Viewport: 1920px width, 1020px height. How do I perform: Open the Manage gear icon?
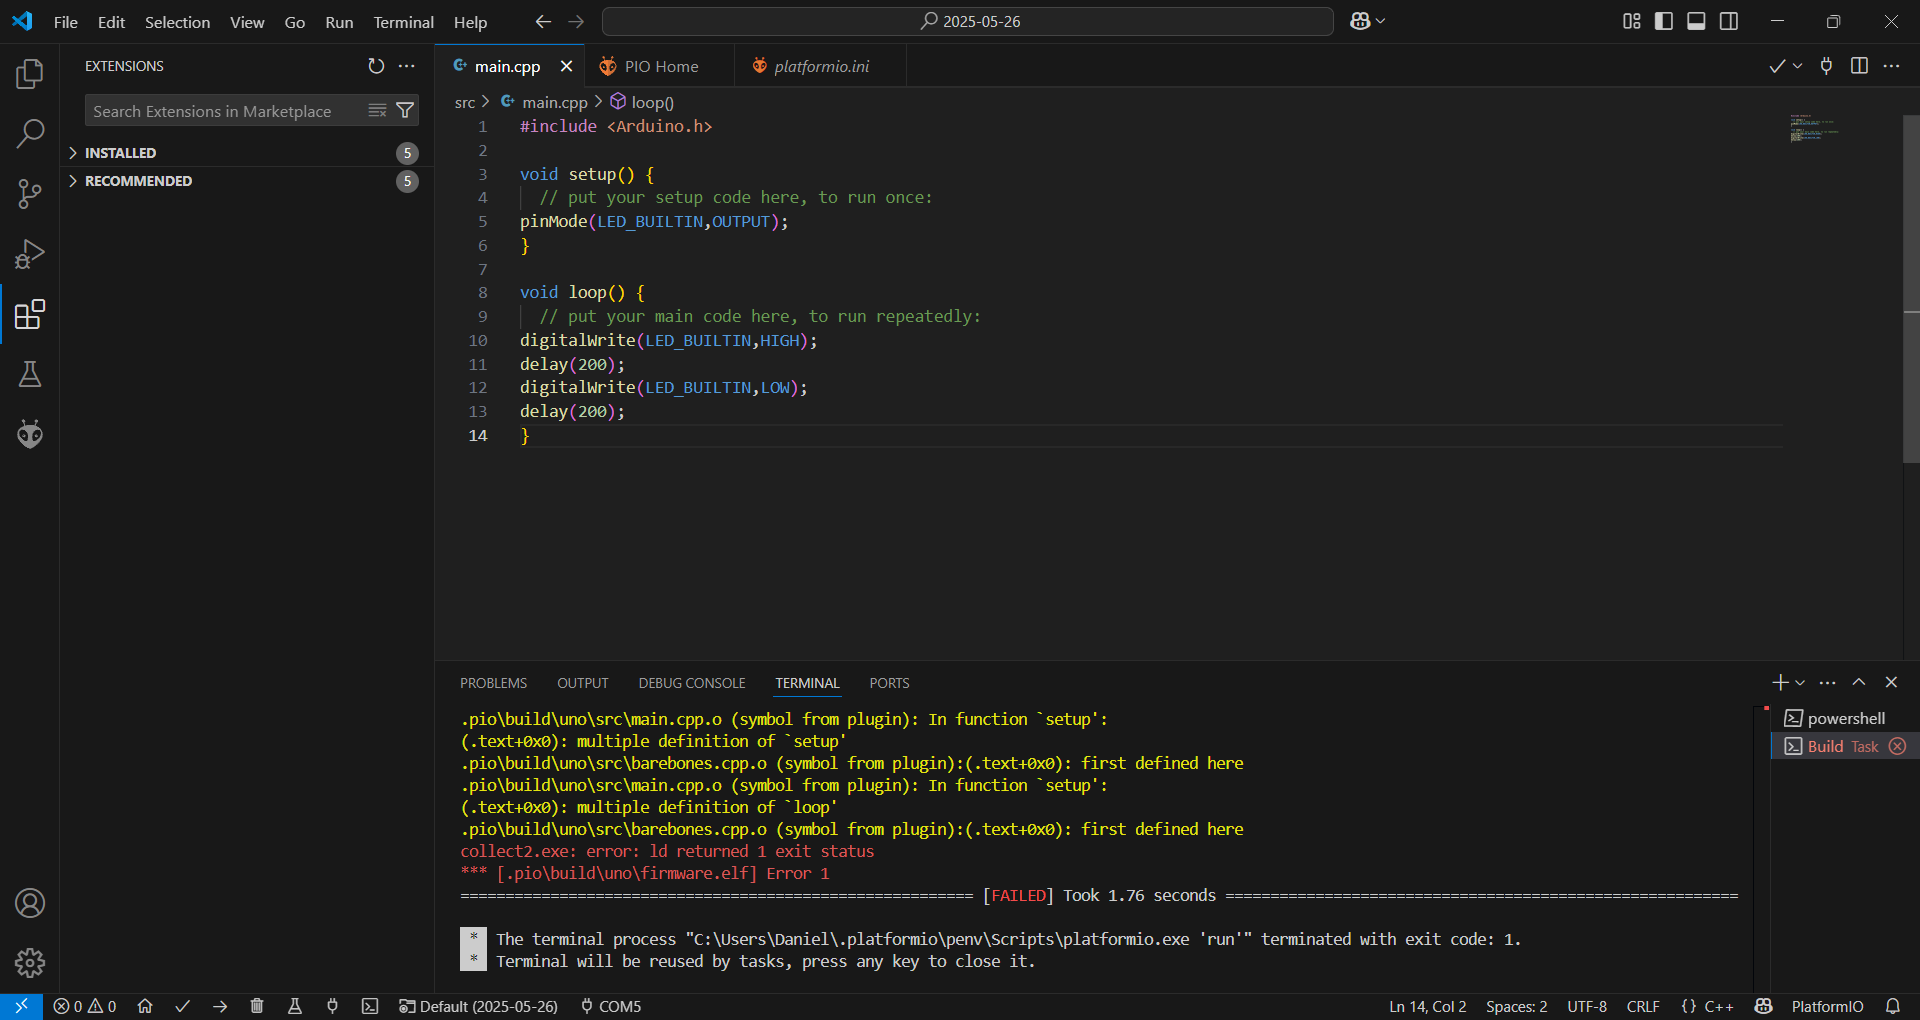[x=30, y=963]
